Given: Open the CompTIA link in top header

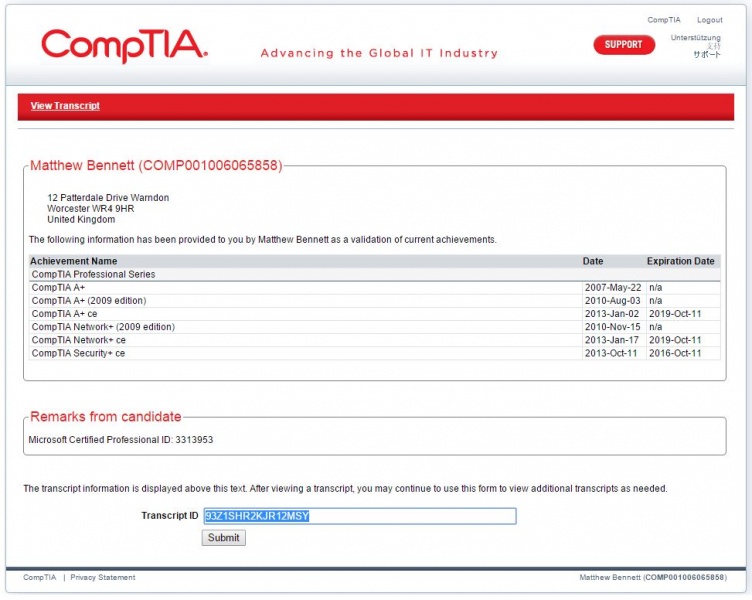Looking at the screenshot, I should click(x=664, y=20).
